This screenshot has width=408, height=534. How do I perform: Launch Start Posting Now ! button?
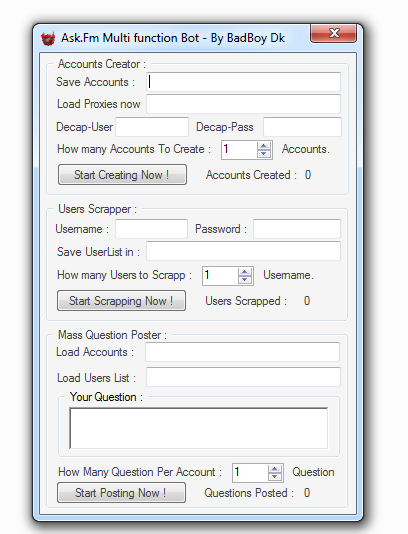[x=121, y=493]
